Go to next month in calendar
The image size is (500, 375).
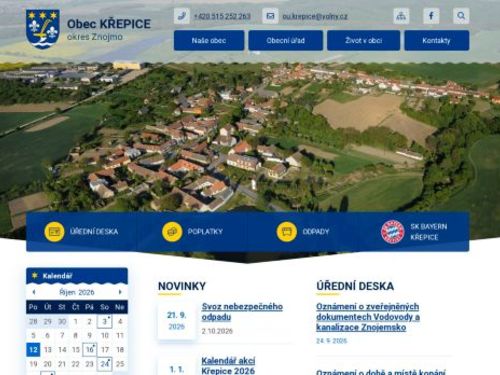[x=120, y=292]
